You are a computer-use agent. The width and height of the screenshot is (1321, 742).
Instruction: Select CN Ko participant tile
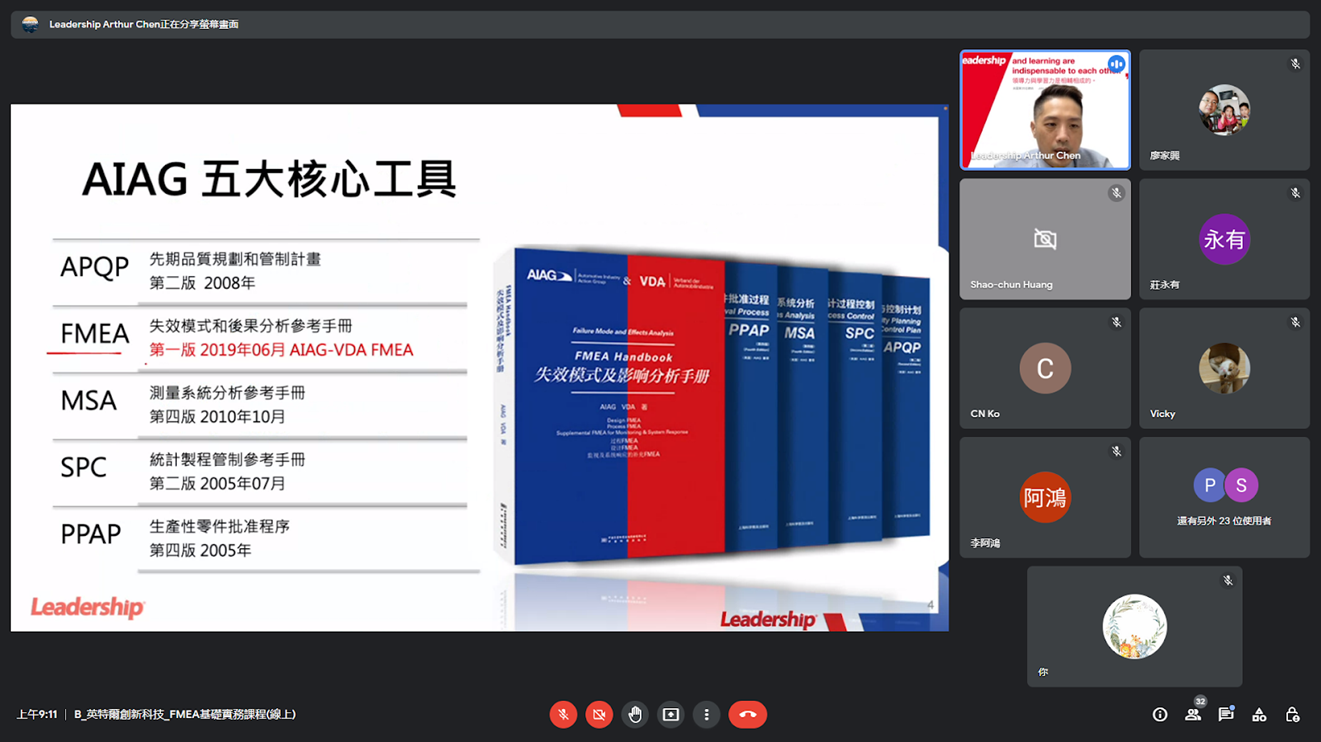1045,368
